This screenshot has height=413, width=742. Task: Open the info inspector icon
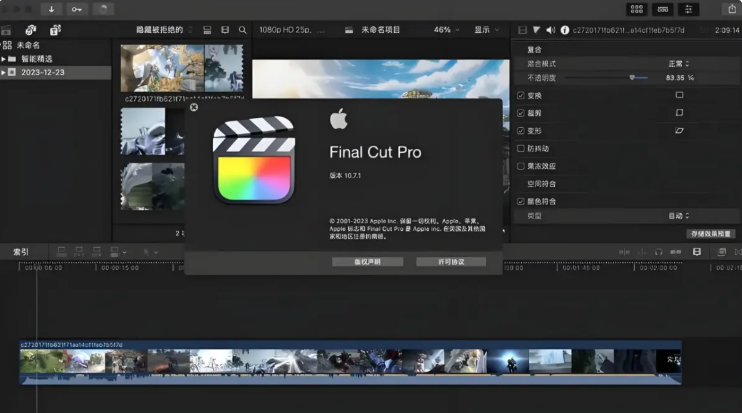(x=564, y=30)
